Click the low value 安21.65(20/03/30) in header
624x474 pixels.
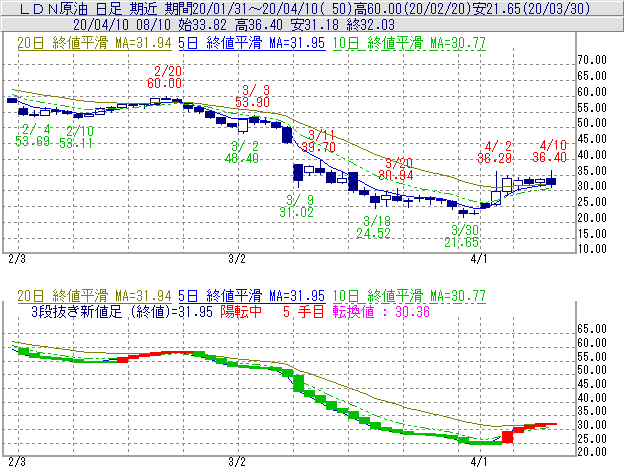point(533,8)
